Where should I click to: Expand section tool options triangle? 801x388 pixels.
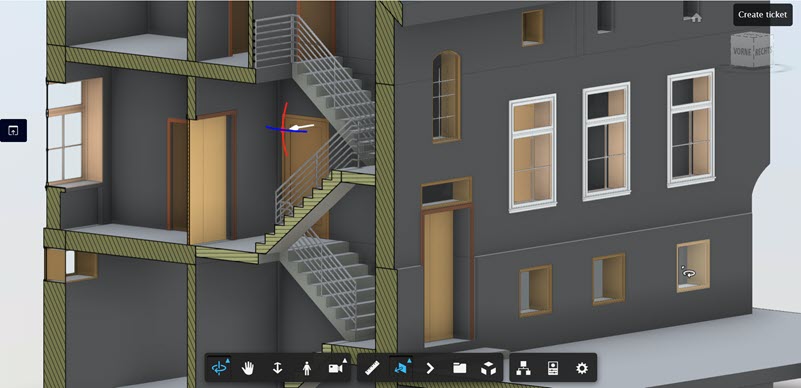409,360
